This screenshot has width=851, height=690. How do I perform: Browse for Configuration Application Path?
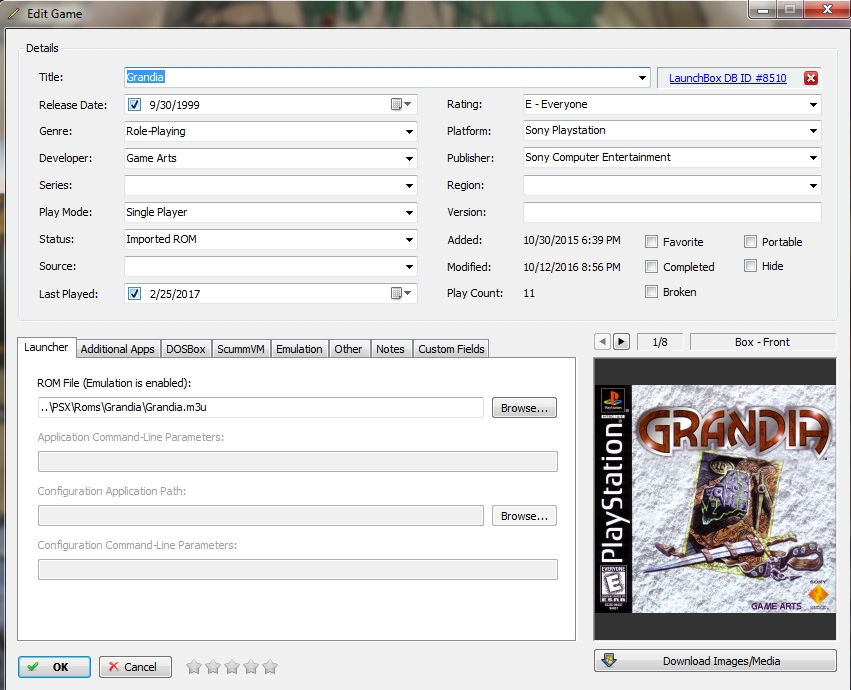pyautogui.click(x=524, y=516)
